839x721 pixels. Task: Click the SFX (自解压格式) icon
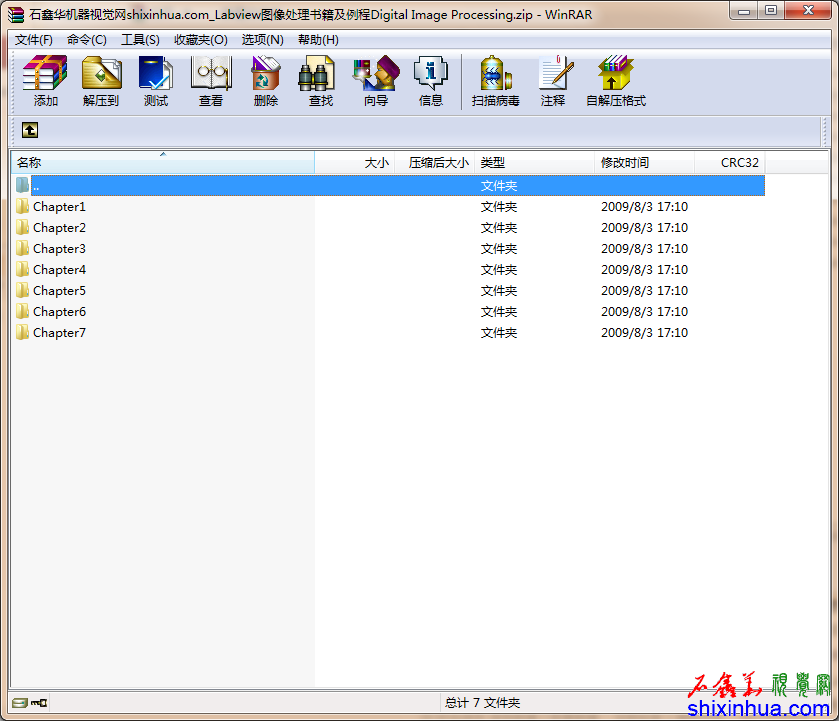615,81
